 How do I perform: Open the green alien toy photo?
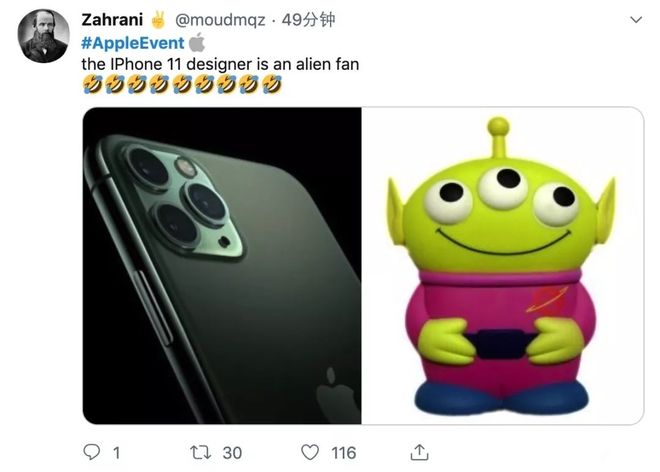click(x=503, y=265)
